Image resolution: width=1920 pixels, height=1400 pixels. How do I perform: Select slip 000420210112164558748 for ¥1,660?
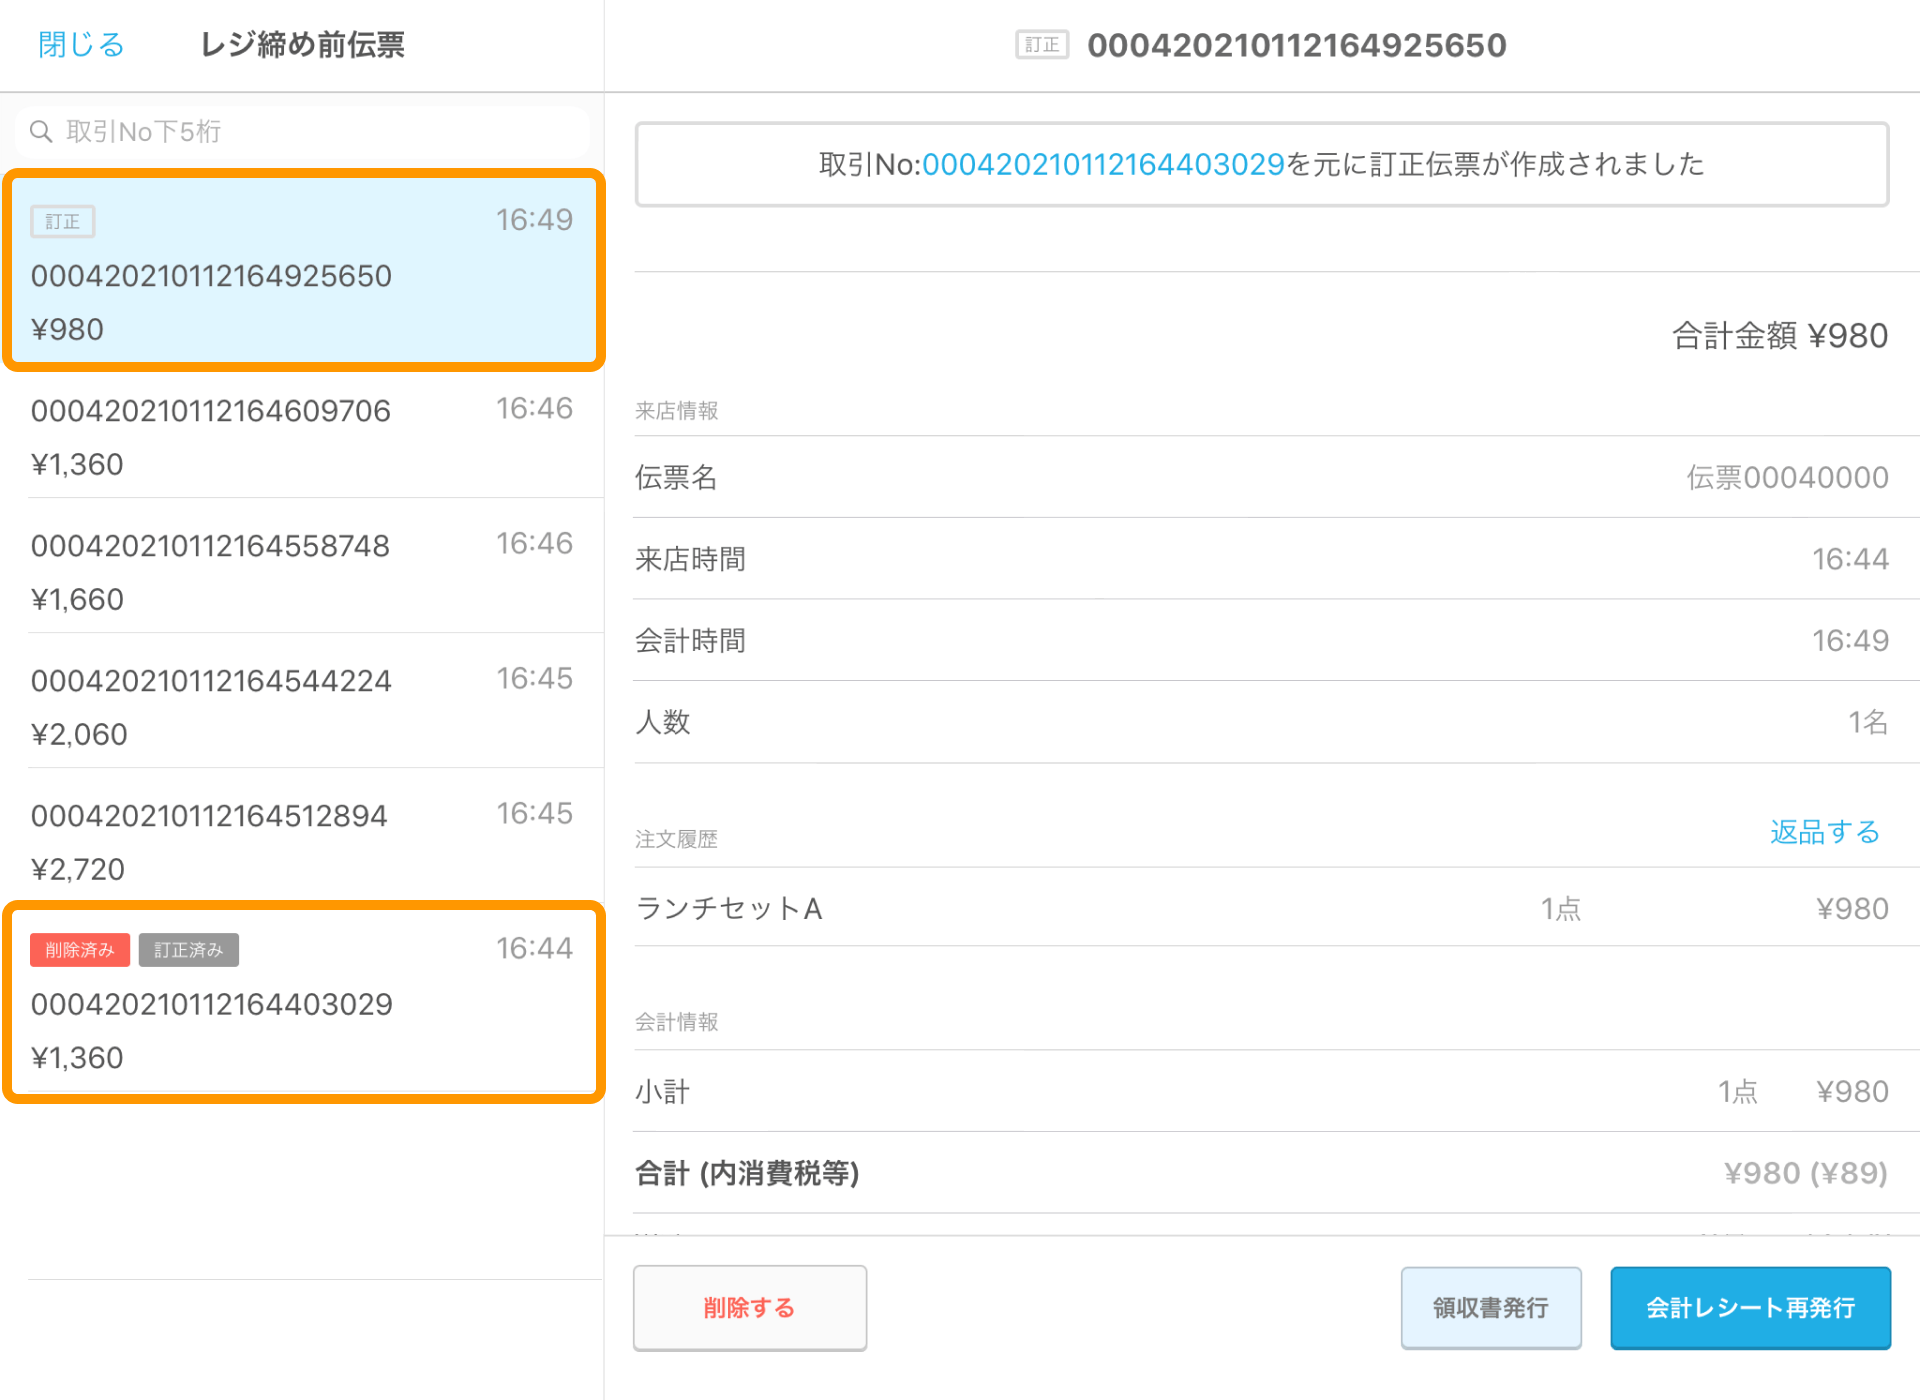tap(300, 571)
